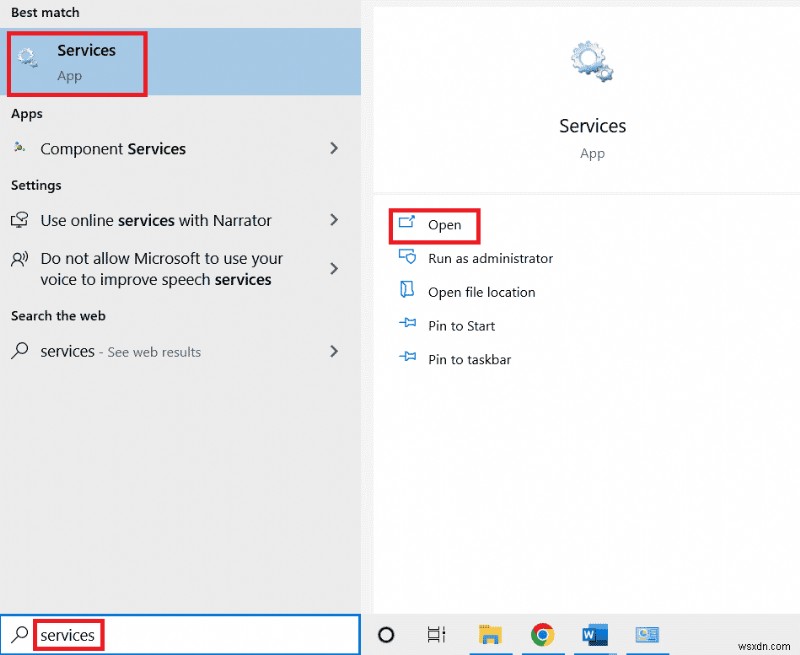The image size is (800, 655).
Task: Expand the services web results chevron
Action: [x=334, y=351]
